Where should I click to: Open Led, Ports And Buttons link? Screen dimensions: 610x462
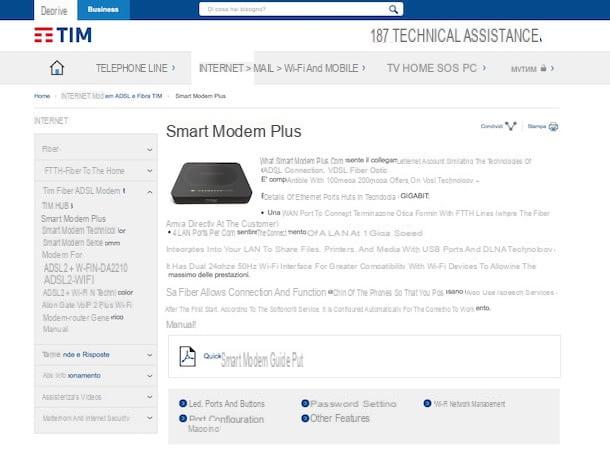226,404
